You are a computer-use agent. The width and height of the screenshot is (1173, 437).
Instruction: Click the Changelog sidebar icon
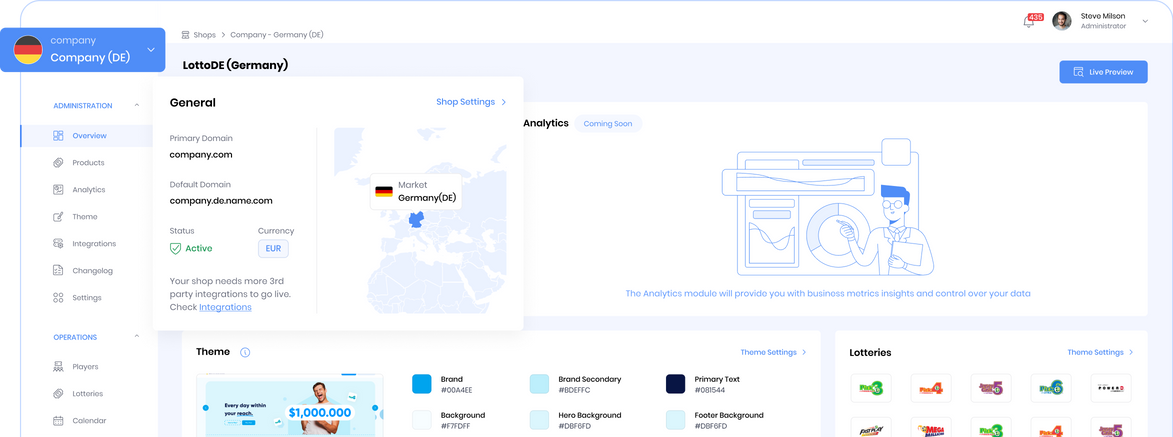59,271
